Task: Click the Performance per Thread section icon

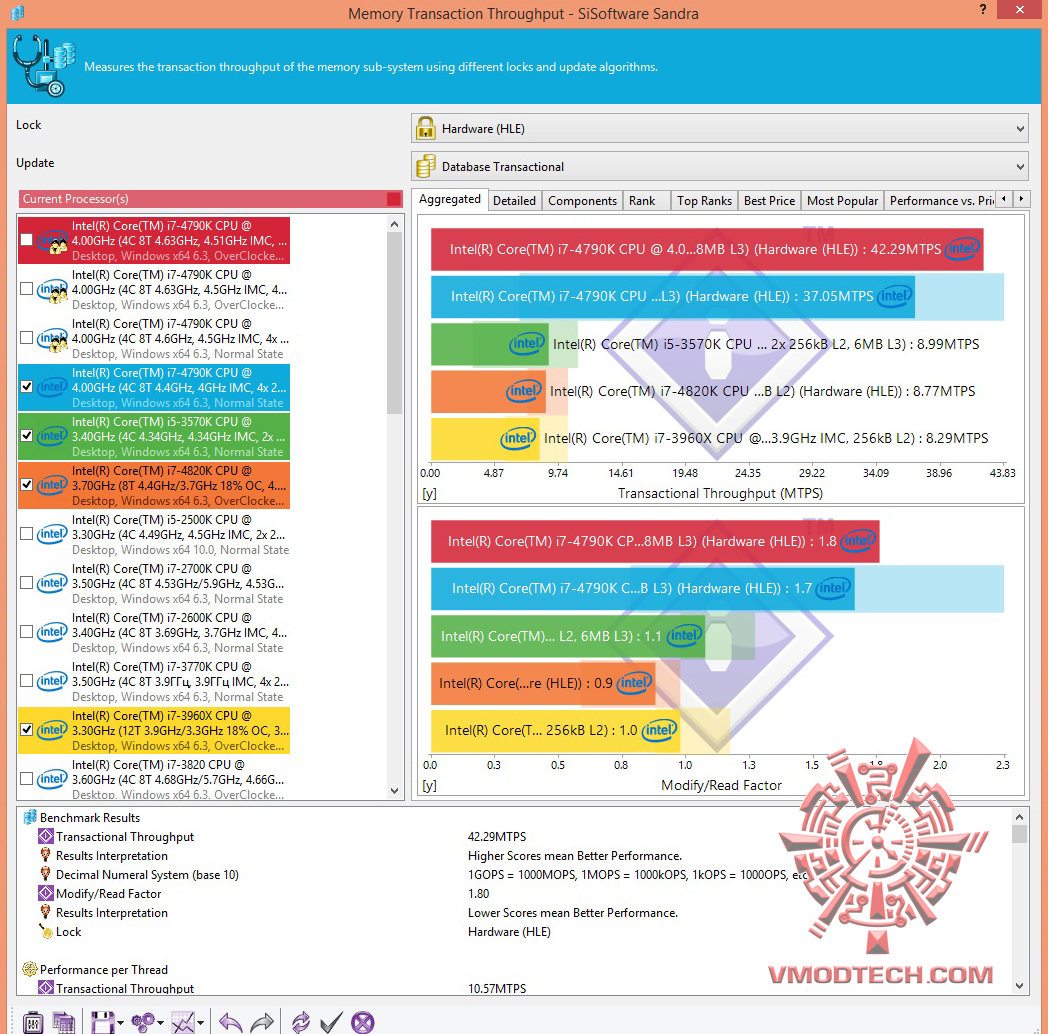Action: (x=29, y=968)
